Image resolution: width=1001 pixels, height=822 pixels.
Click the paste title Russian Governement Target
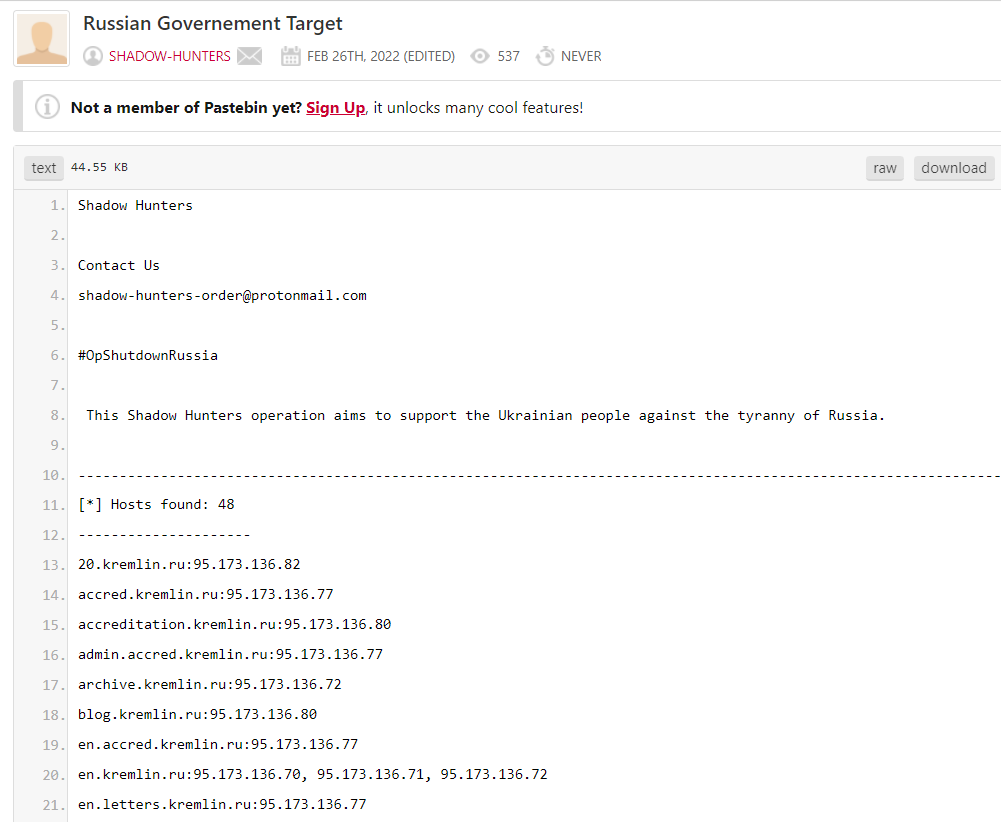point(213,24)
